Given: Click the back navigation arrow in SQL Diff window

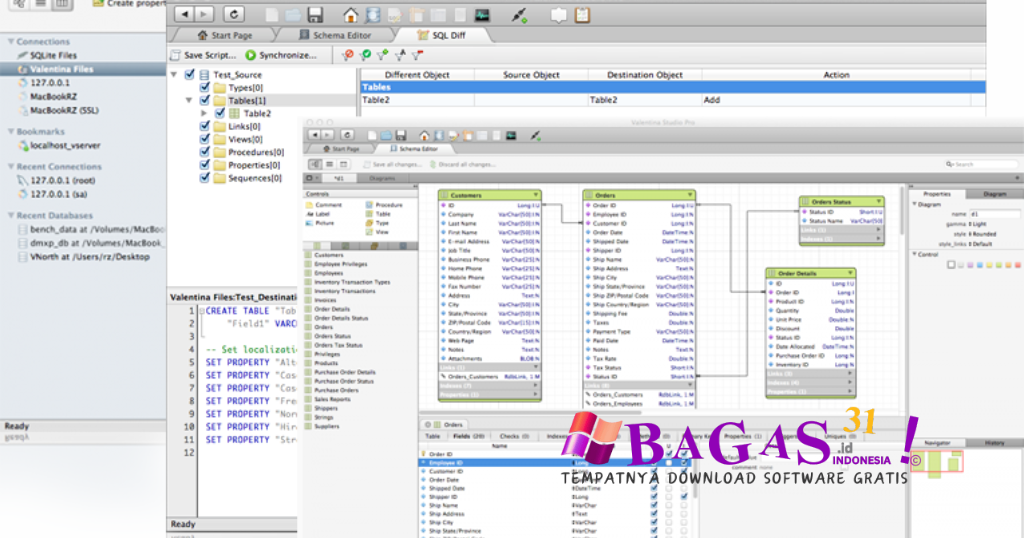Looking at the screenshot, I should (184, 14).
